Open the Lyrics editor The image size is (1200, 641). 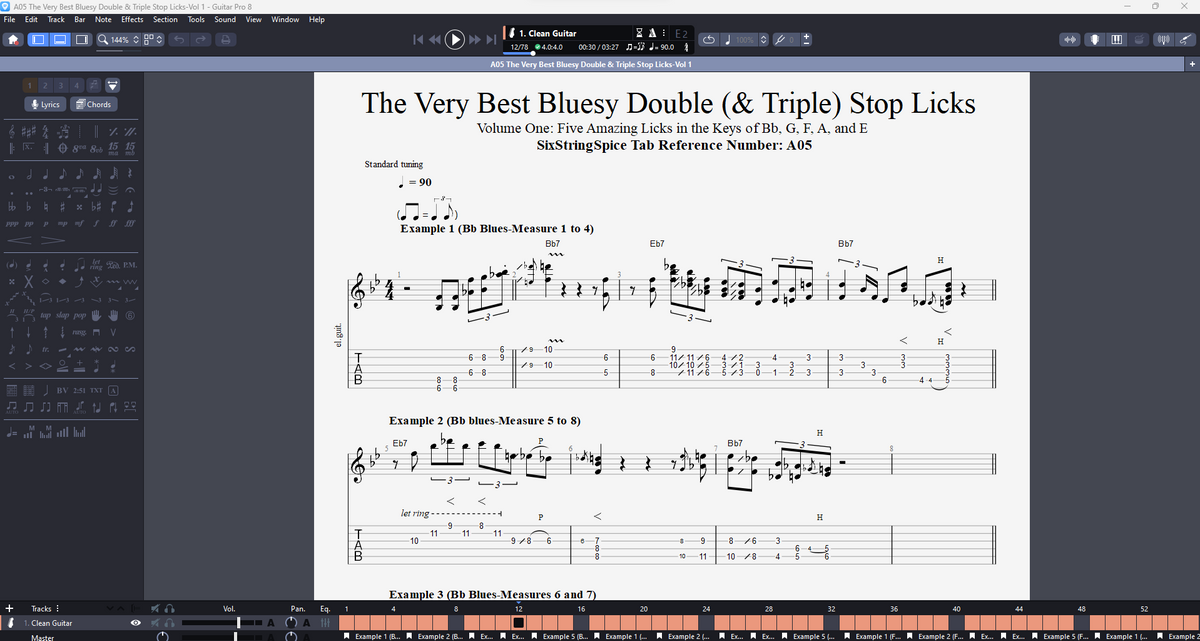point(43,104)
